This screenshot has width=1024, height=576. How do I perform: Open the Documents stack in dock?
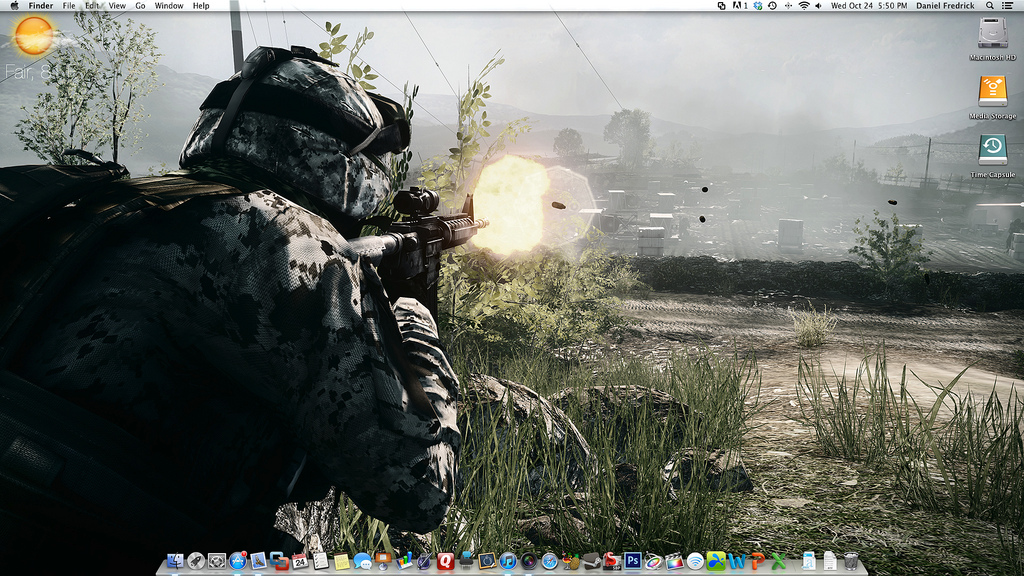[x=830, y=561]
